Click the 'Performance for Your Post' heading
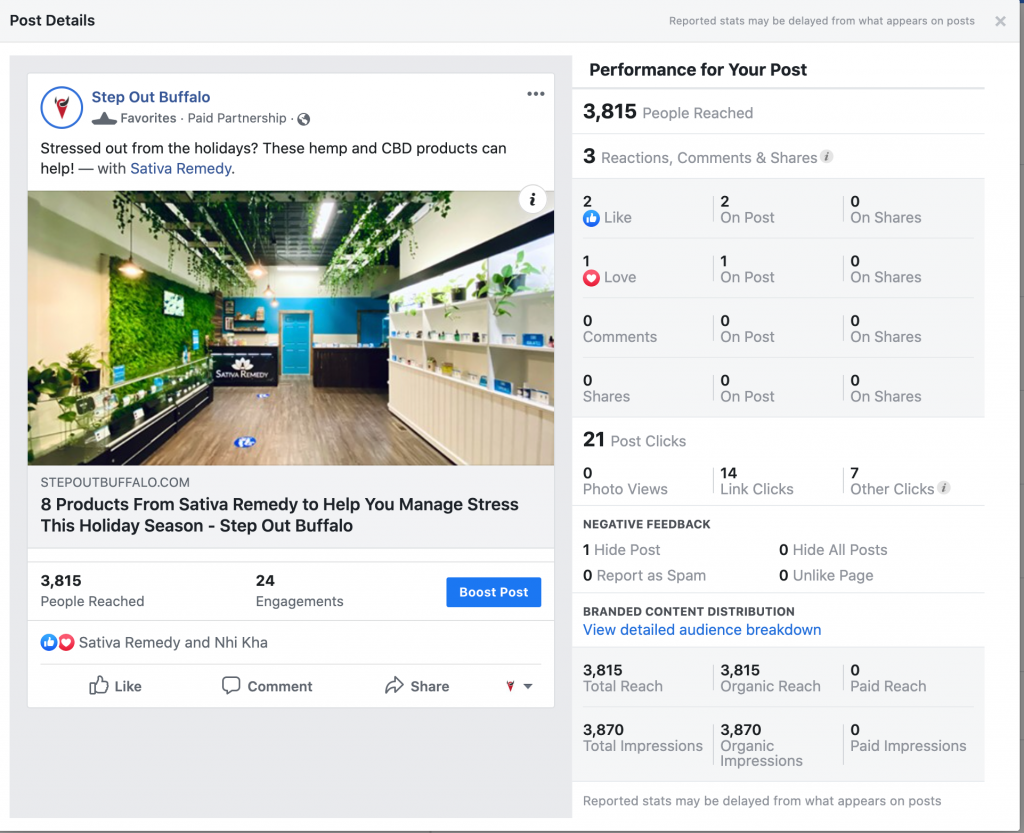The image size is (1024, 833). [698, 70]
